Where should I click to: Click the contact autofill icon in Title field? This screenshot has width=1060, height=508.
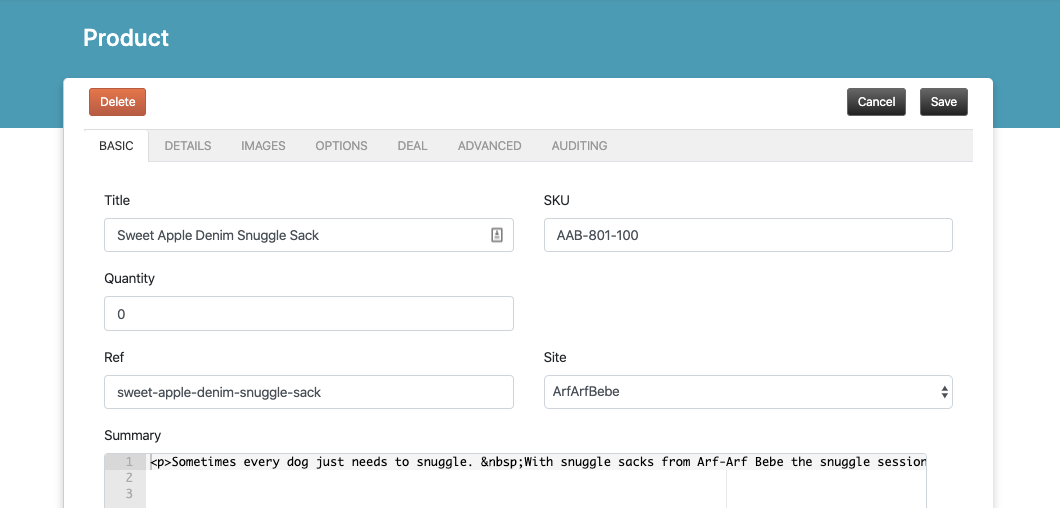pyautogui.click(x=497, y=235)
